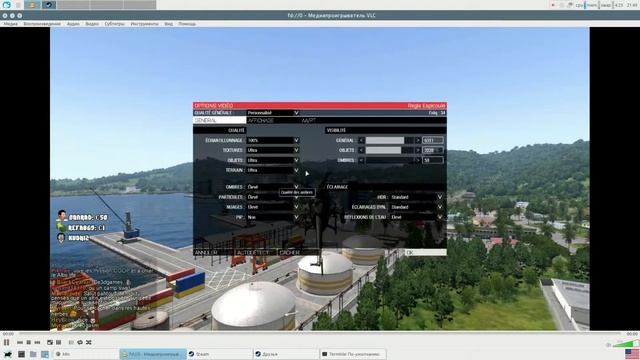The image size is (640, 360).
Task: Open the Видео menu
Action: click(92, 24)
